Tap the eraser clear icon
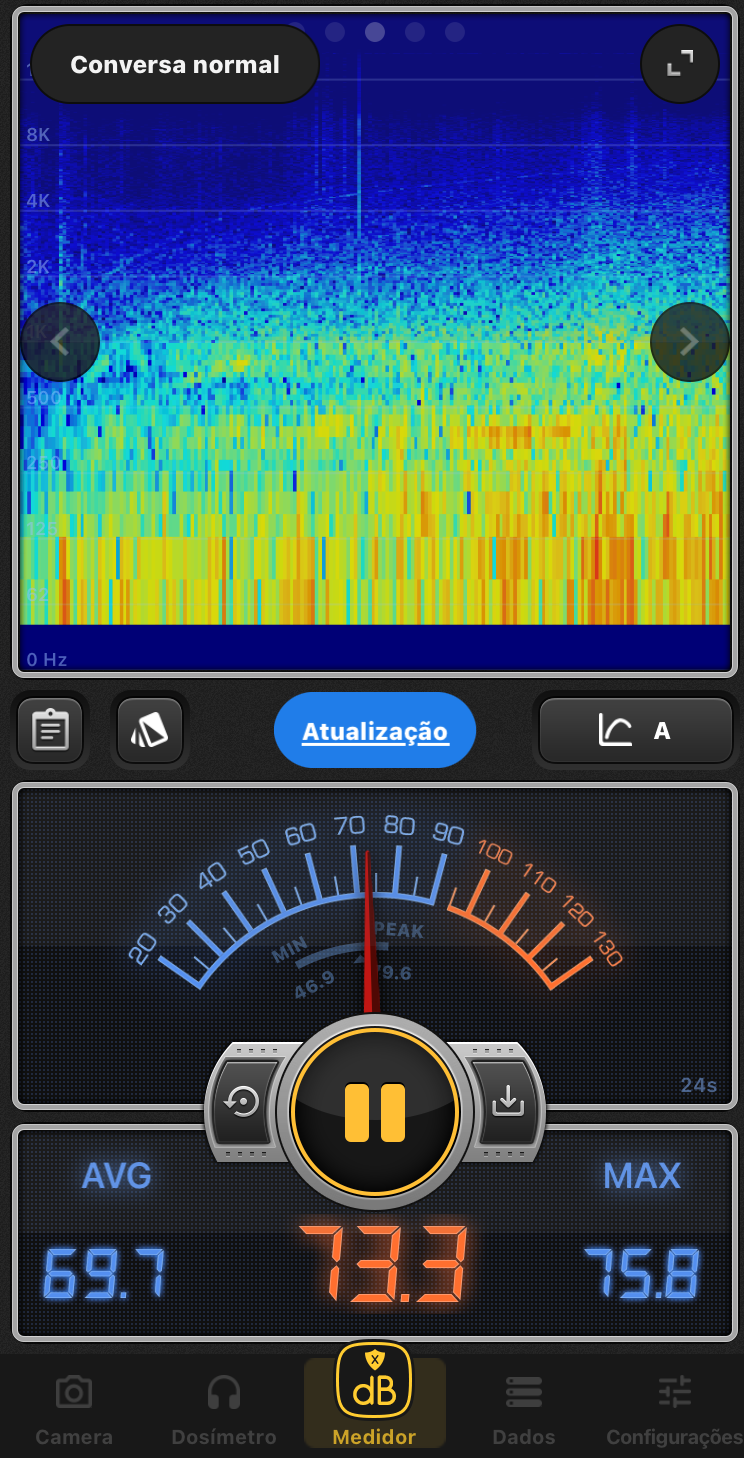Screen dimensions: 744x1458 pos(150,730)
